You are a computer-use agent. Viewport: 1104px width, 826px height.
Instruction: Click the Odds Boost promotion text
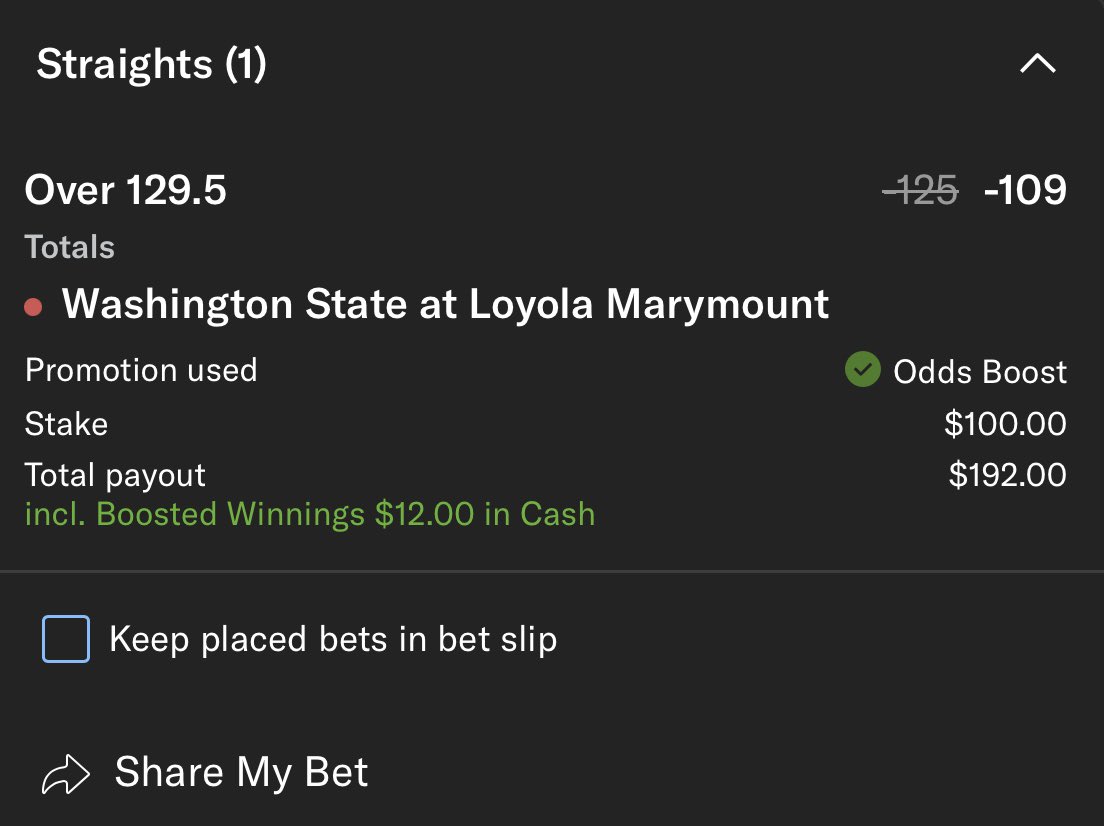(x=980, y=372)
